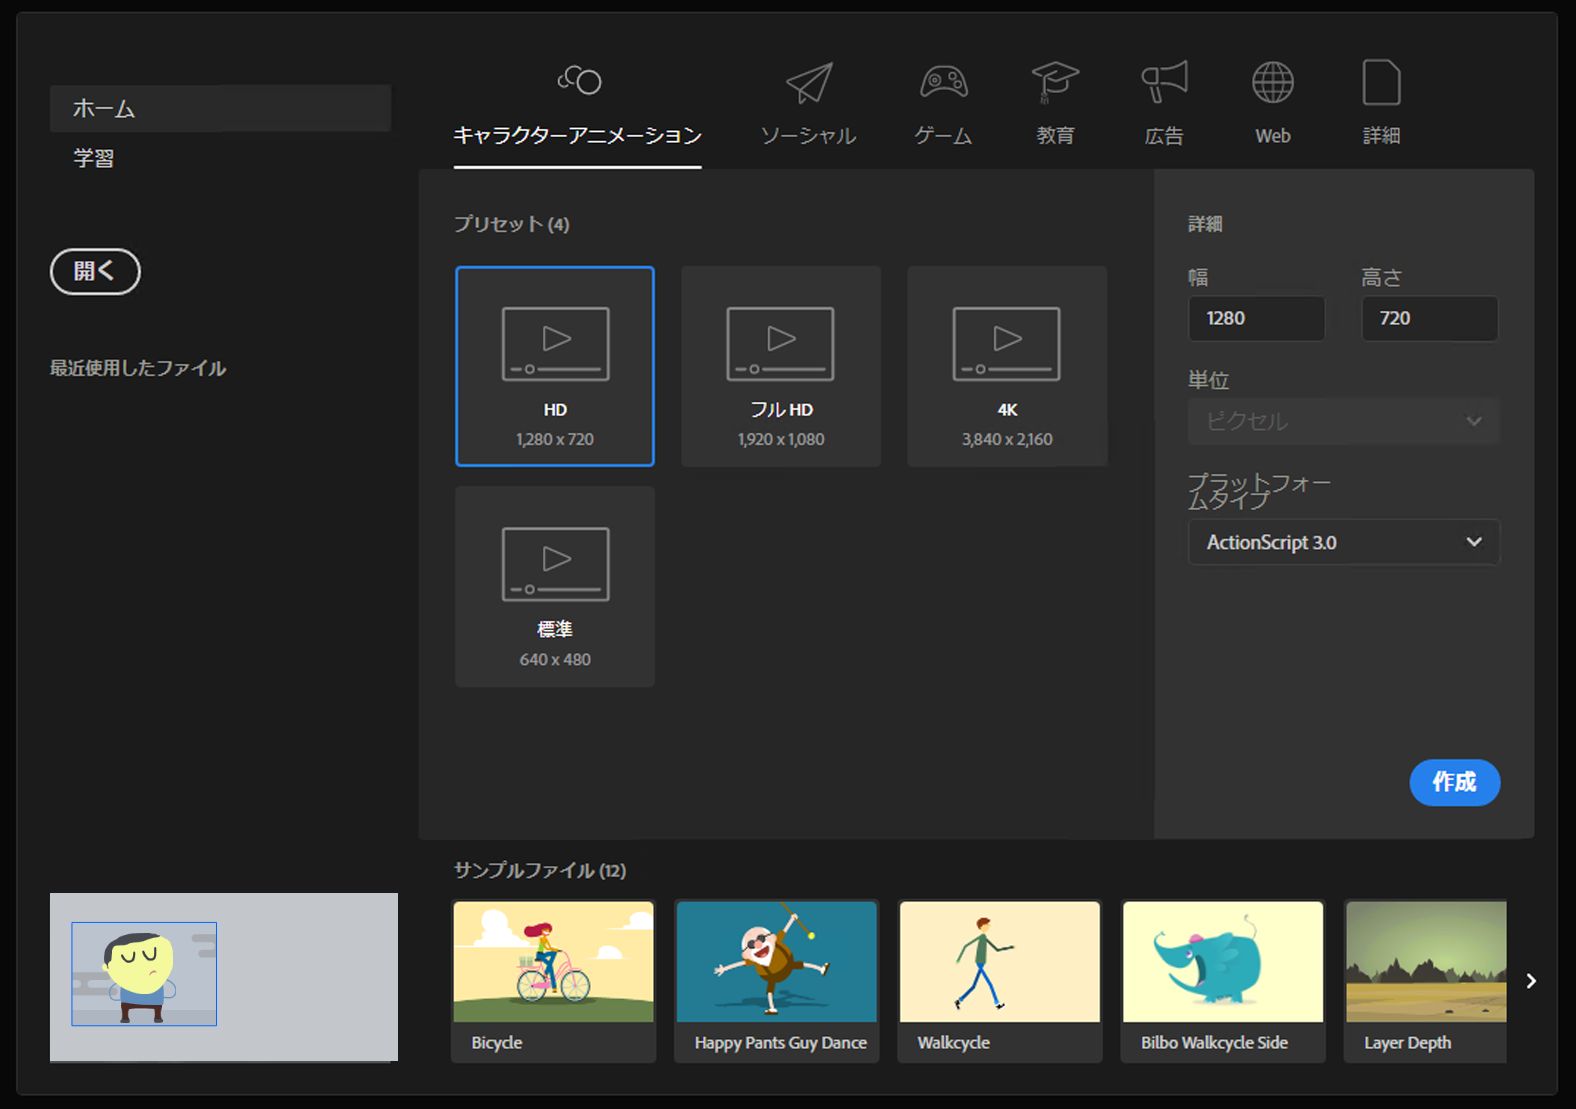This screenshot has width=1576, height=1109.
Task: Open the Walkcycle sample file
Action: (1000, 981)
